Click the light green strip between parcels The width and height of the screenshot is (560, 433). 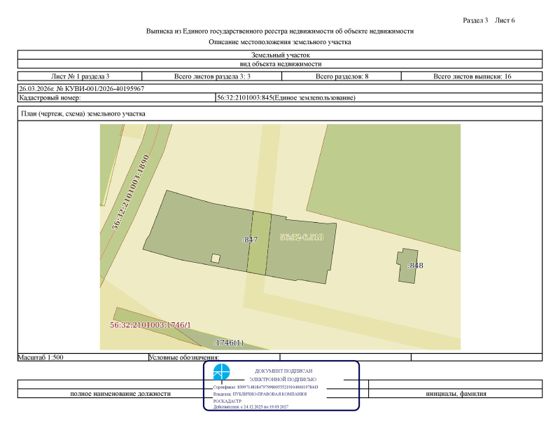click(259, 243)
